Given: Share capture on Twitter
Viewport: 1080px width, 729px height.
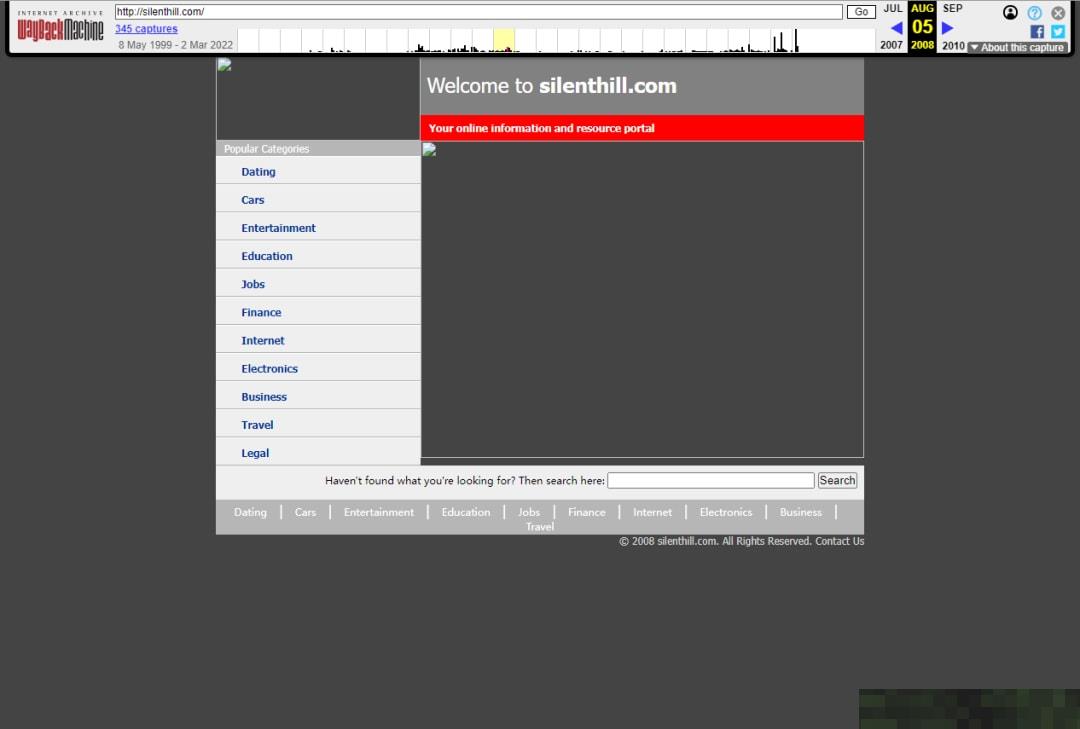Looking at the screenshot, I should point(1058,32).
